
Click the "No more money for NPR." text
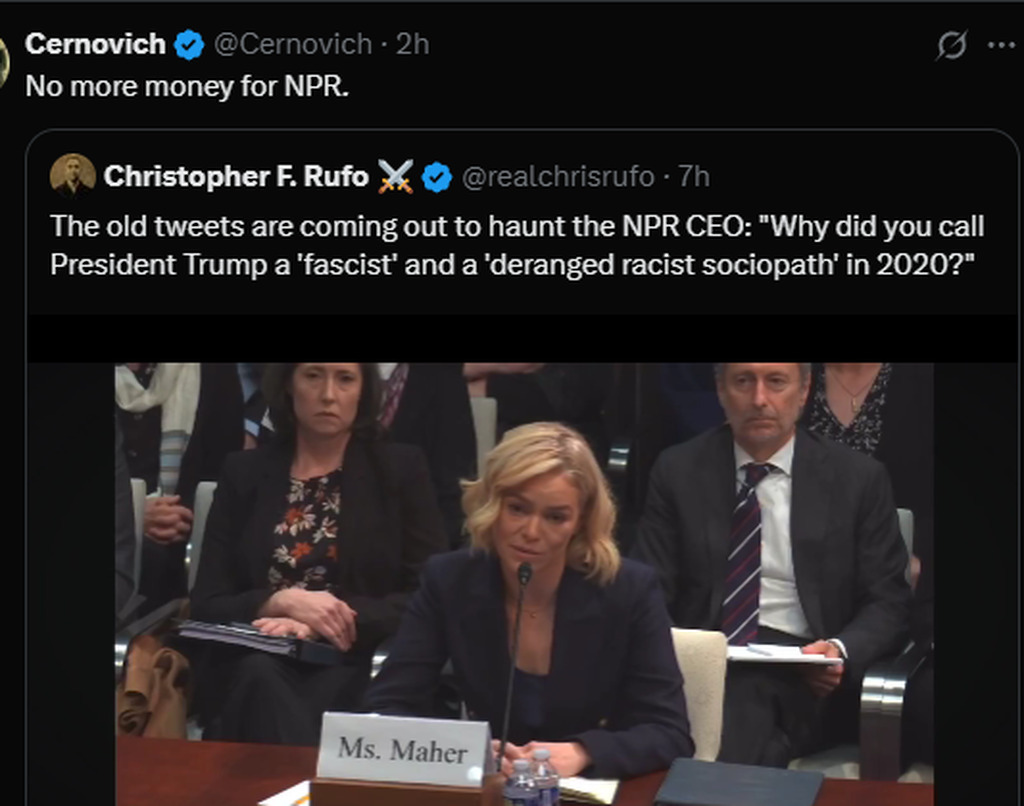coord(187,86)
